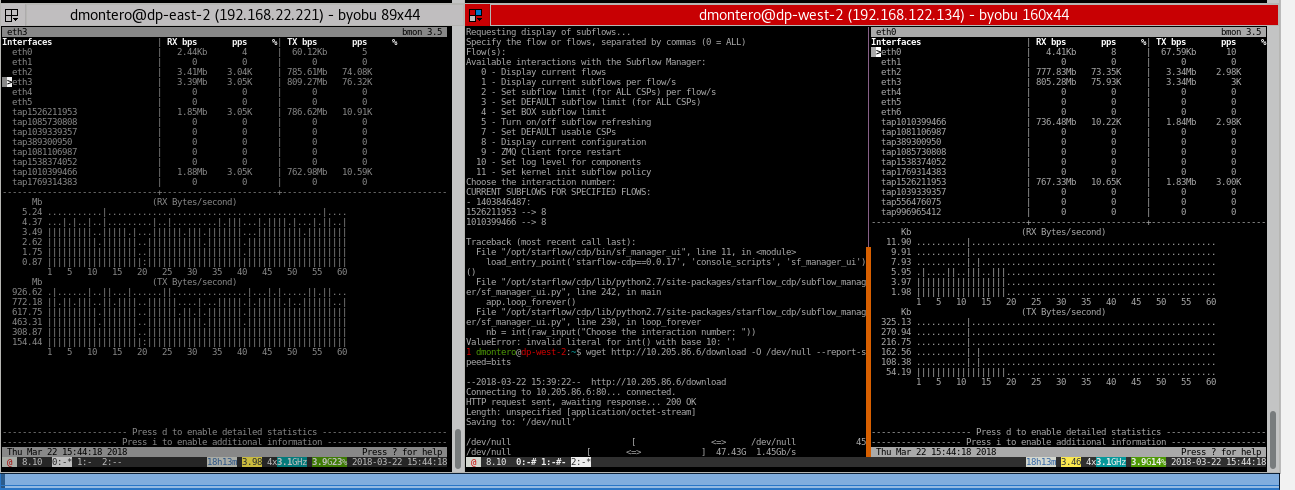Image resolution: width=1295 pixels, height=490 pixels.
Task: Select tap1526211953 in the dp-east-2 window
Action: pos(44,111)
